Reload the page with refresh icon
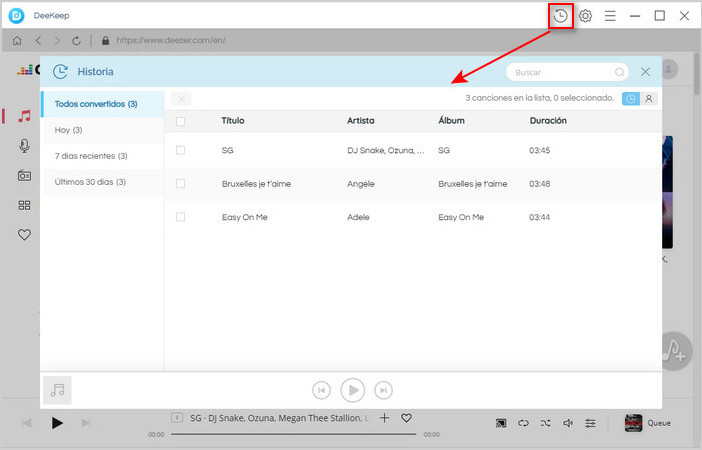 (77, 41)
